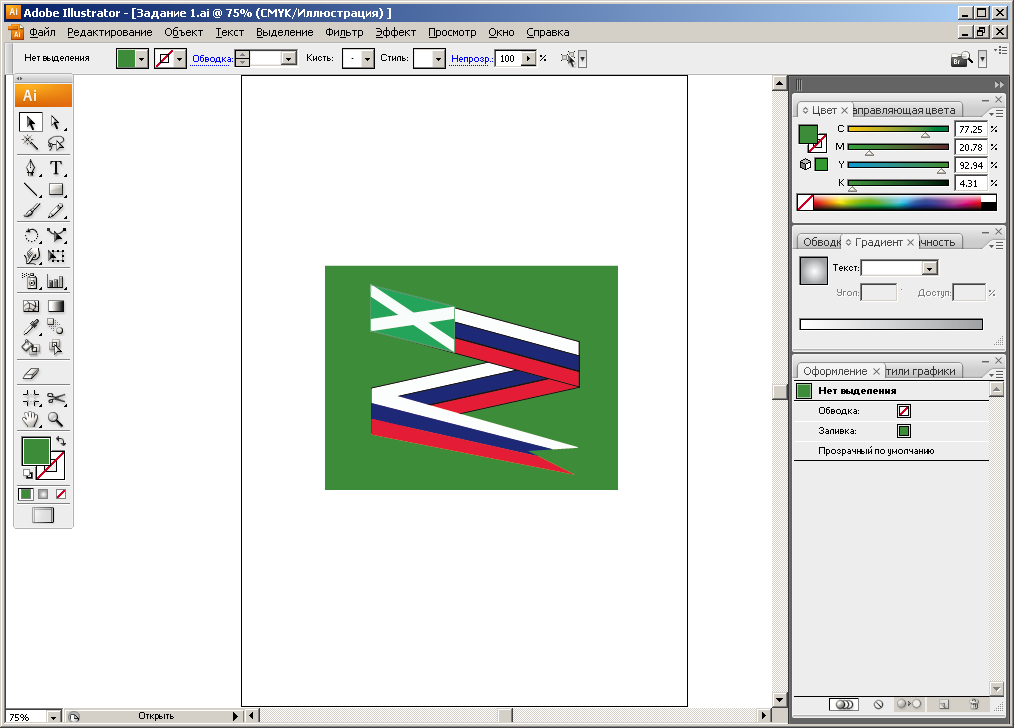Switch to the Градиент tab
Viewport: 1014px width, 728px height.
click(x=879, y=242)
